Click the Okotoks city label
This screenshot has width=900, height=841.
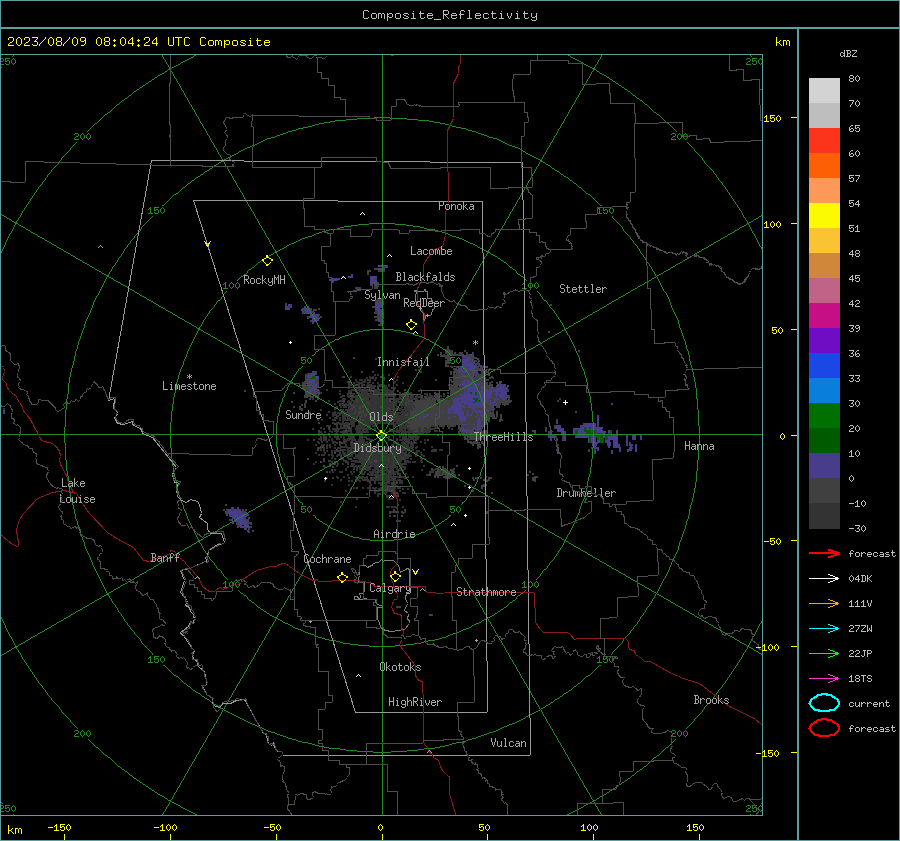400,667
